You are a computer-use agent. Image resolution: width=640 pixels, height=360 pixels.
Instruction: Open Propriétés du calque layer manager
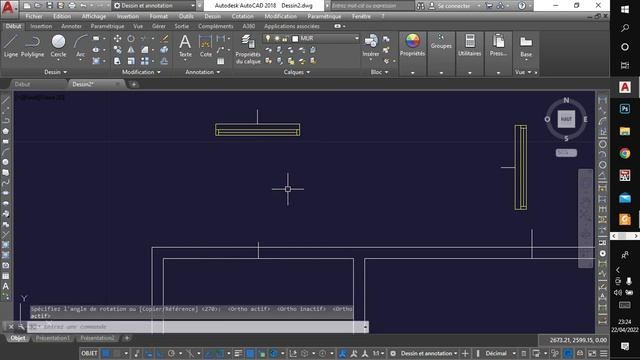pos(248,49)
